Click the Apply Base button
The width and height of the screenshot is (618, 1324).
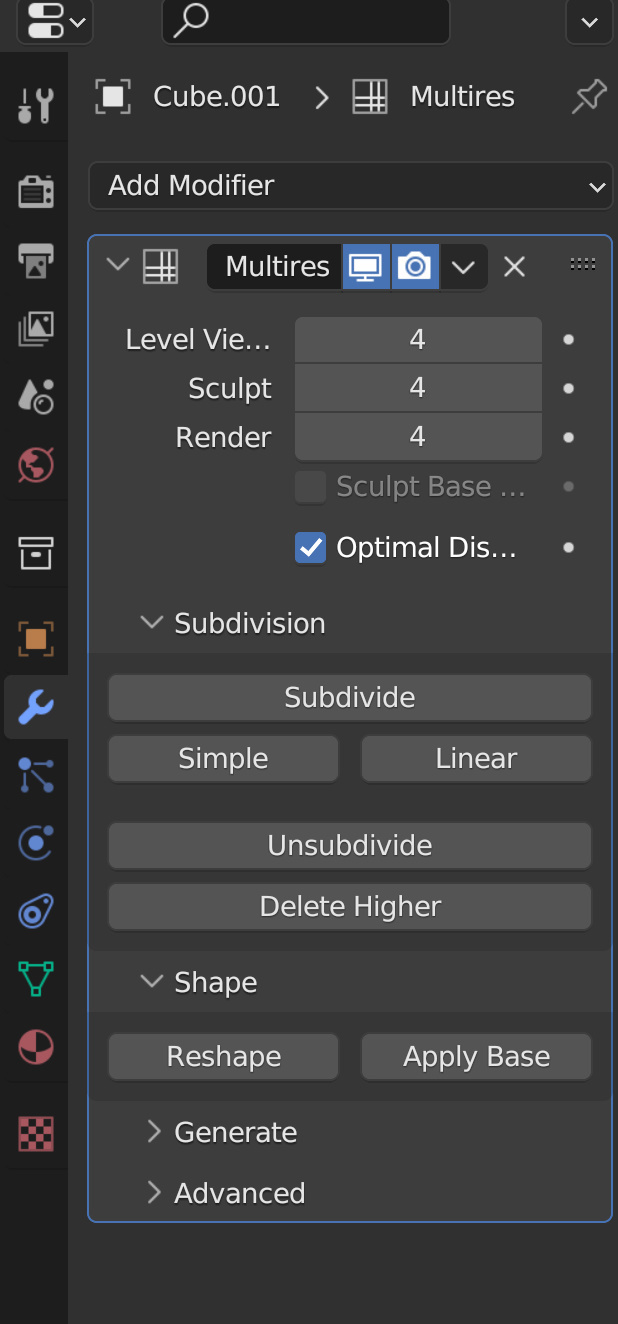(x=476, y=1056)
